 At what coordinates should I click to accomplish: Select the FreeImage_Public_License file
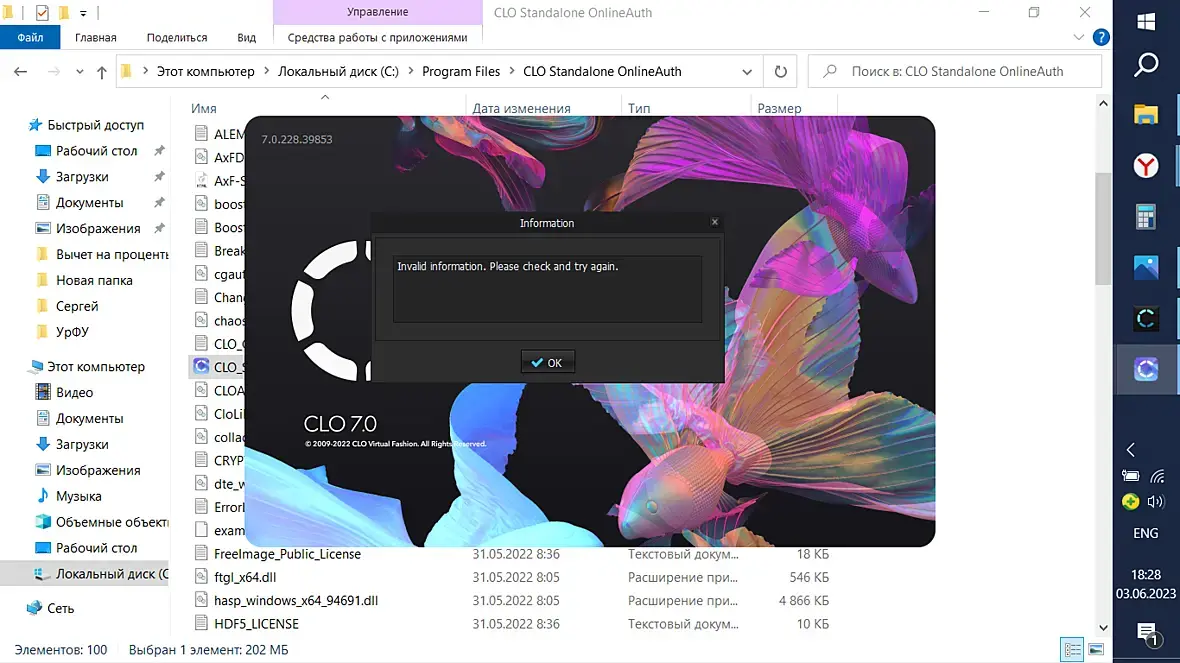287,554
